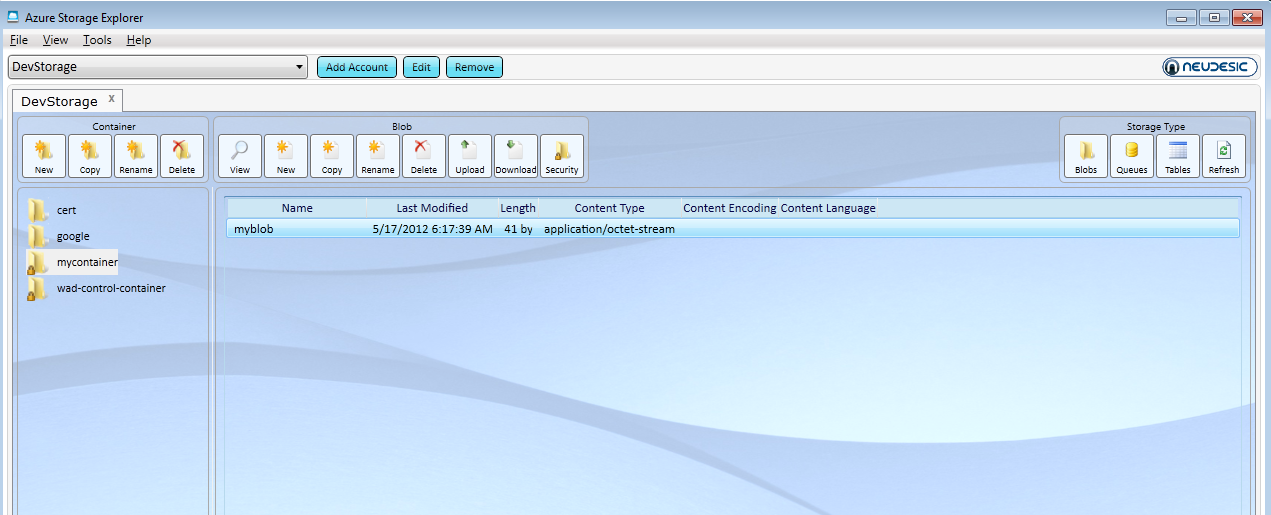This screenshot has height=515, width=1271.
Task: Select the cert container folder
Action: click(x=52, y=210)
